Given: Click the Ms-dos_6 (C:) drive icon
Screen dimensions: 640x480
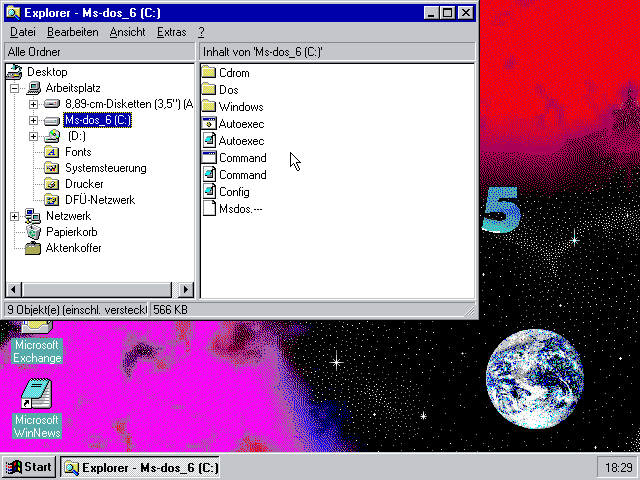Looking at the screenshot, I should pyautogui.click(x=52, y=120).
